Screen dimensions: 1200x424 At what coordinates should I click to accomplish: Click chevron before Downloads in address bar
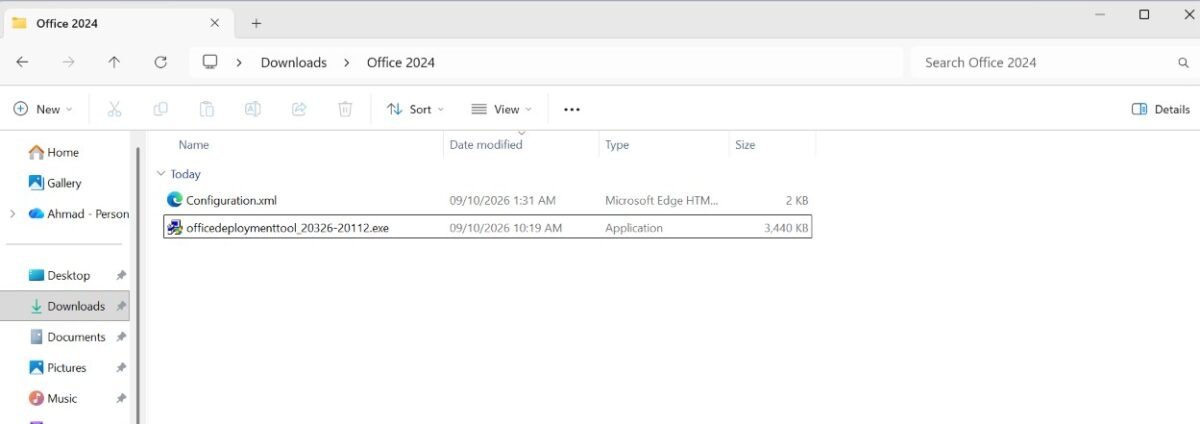[240, 62]
